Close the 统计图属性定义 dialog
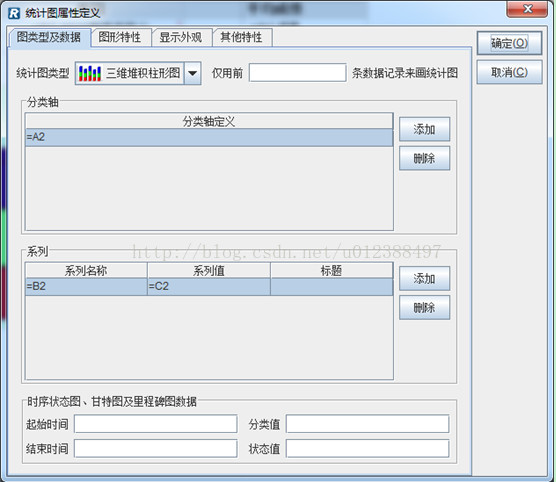The width and height of the screenshot is (556, 482). coord(527,9)
